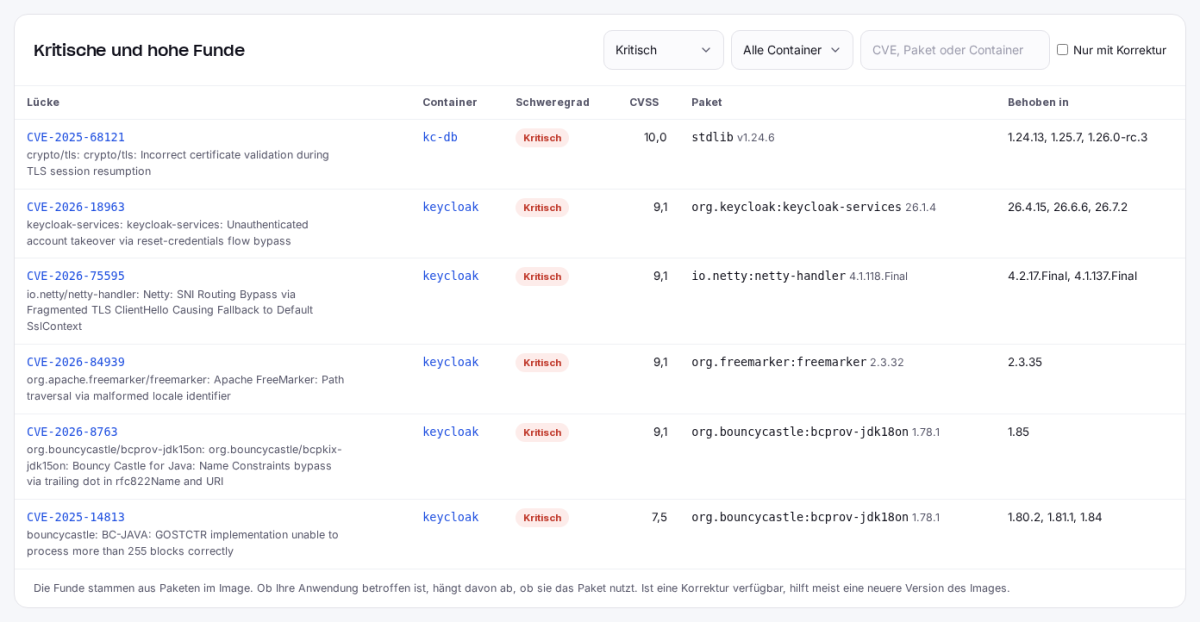
Task: Click the Bouncy Castle Name Constraints bypass description
Action: click(184, 465)
